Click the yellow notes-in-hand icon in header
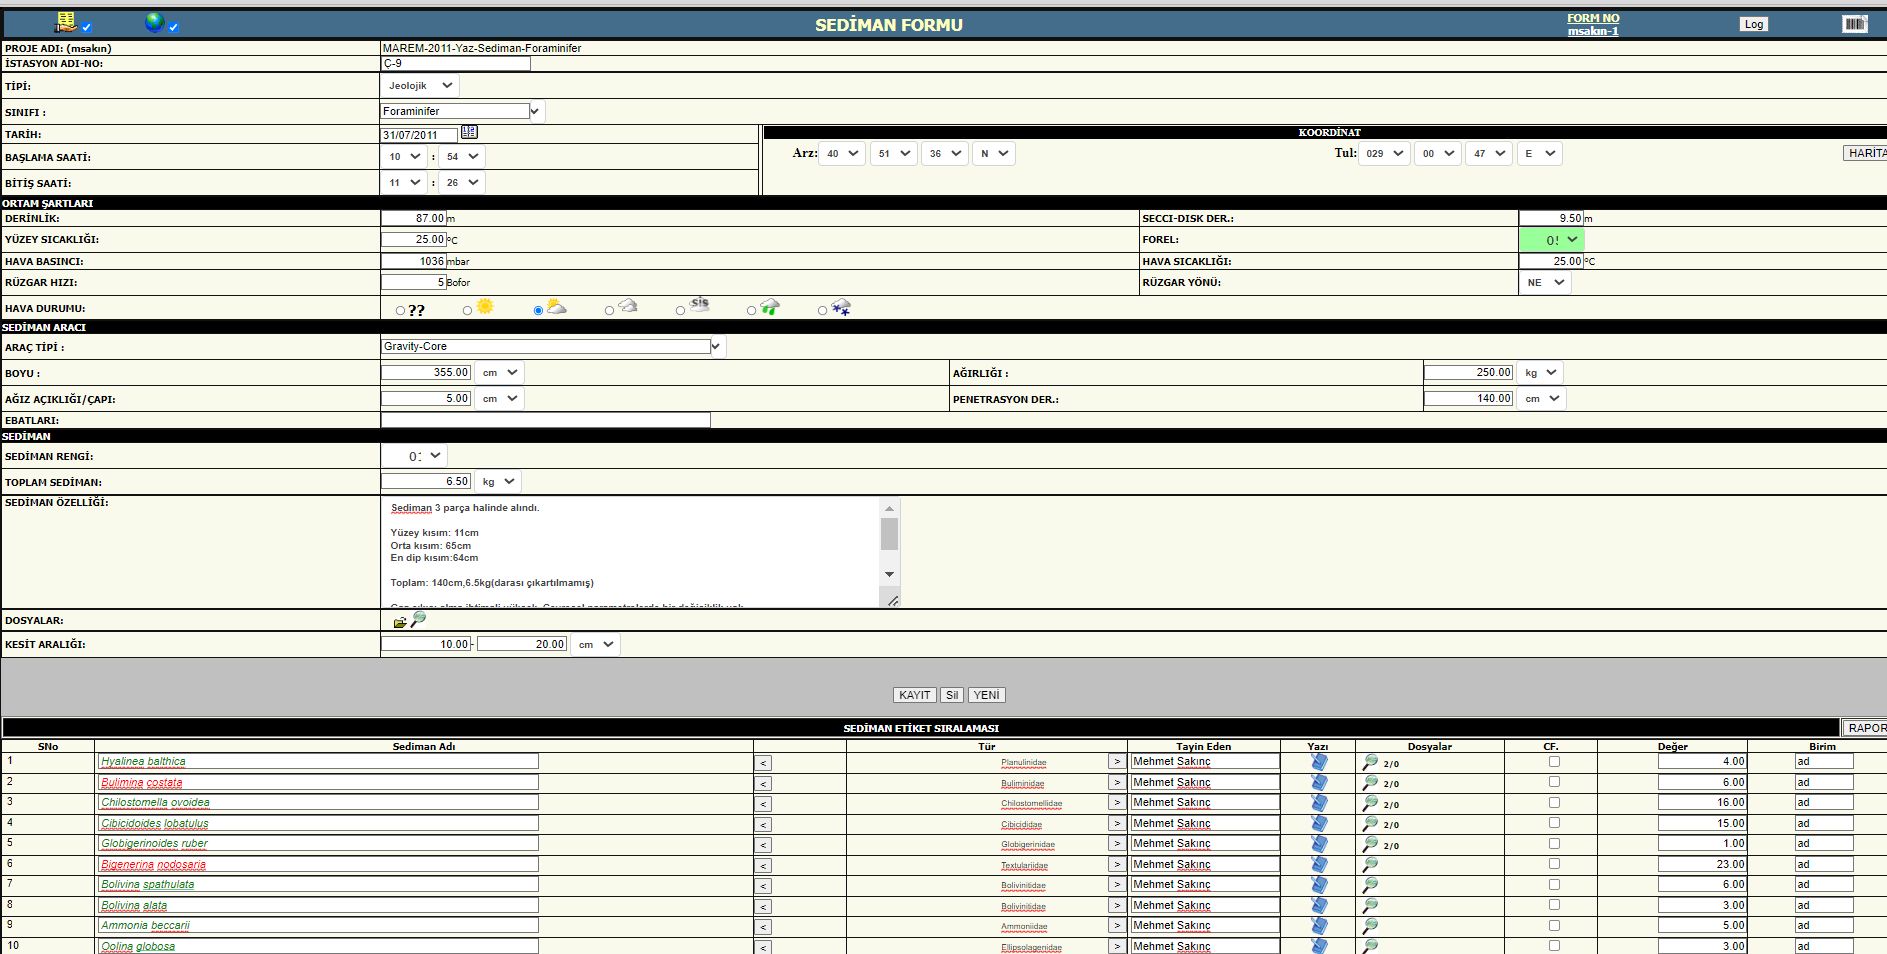 click(66, 21)
